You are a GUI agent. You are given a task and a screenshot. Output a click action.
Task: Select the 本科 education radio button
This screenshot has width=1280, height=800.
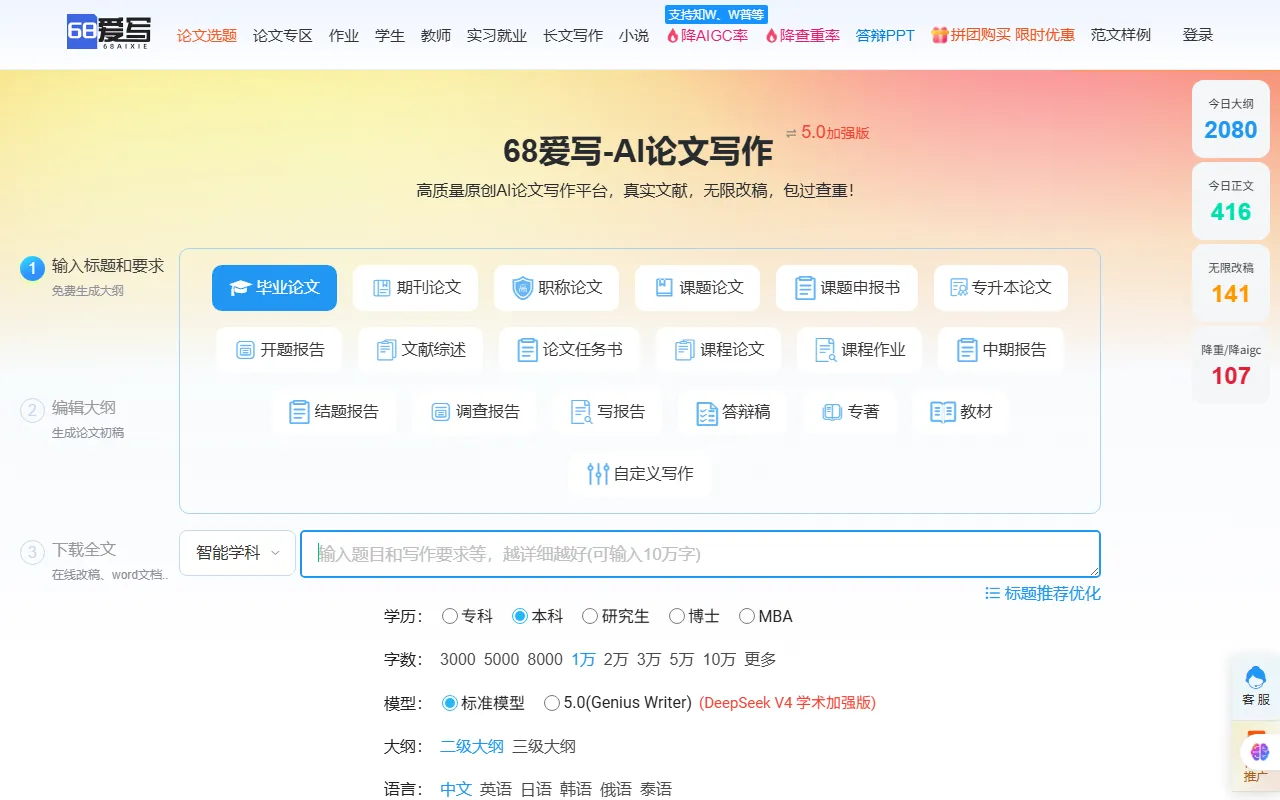(520, 616)
